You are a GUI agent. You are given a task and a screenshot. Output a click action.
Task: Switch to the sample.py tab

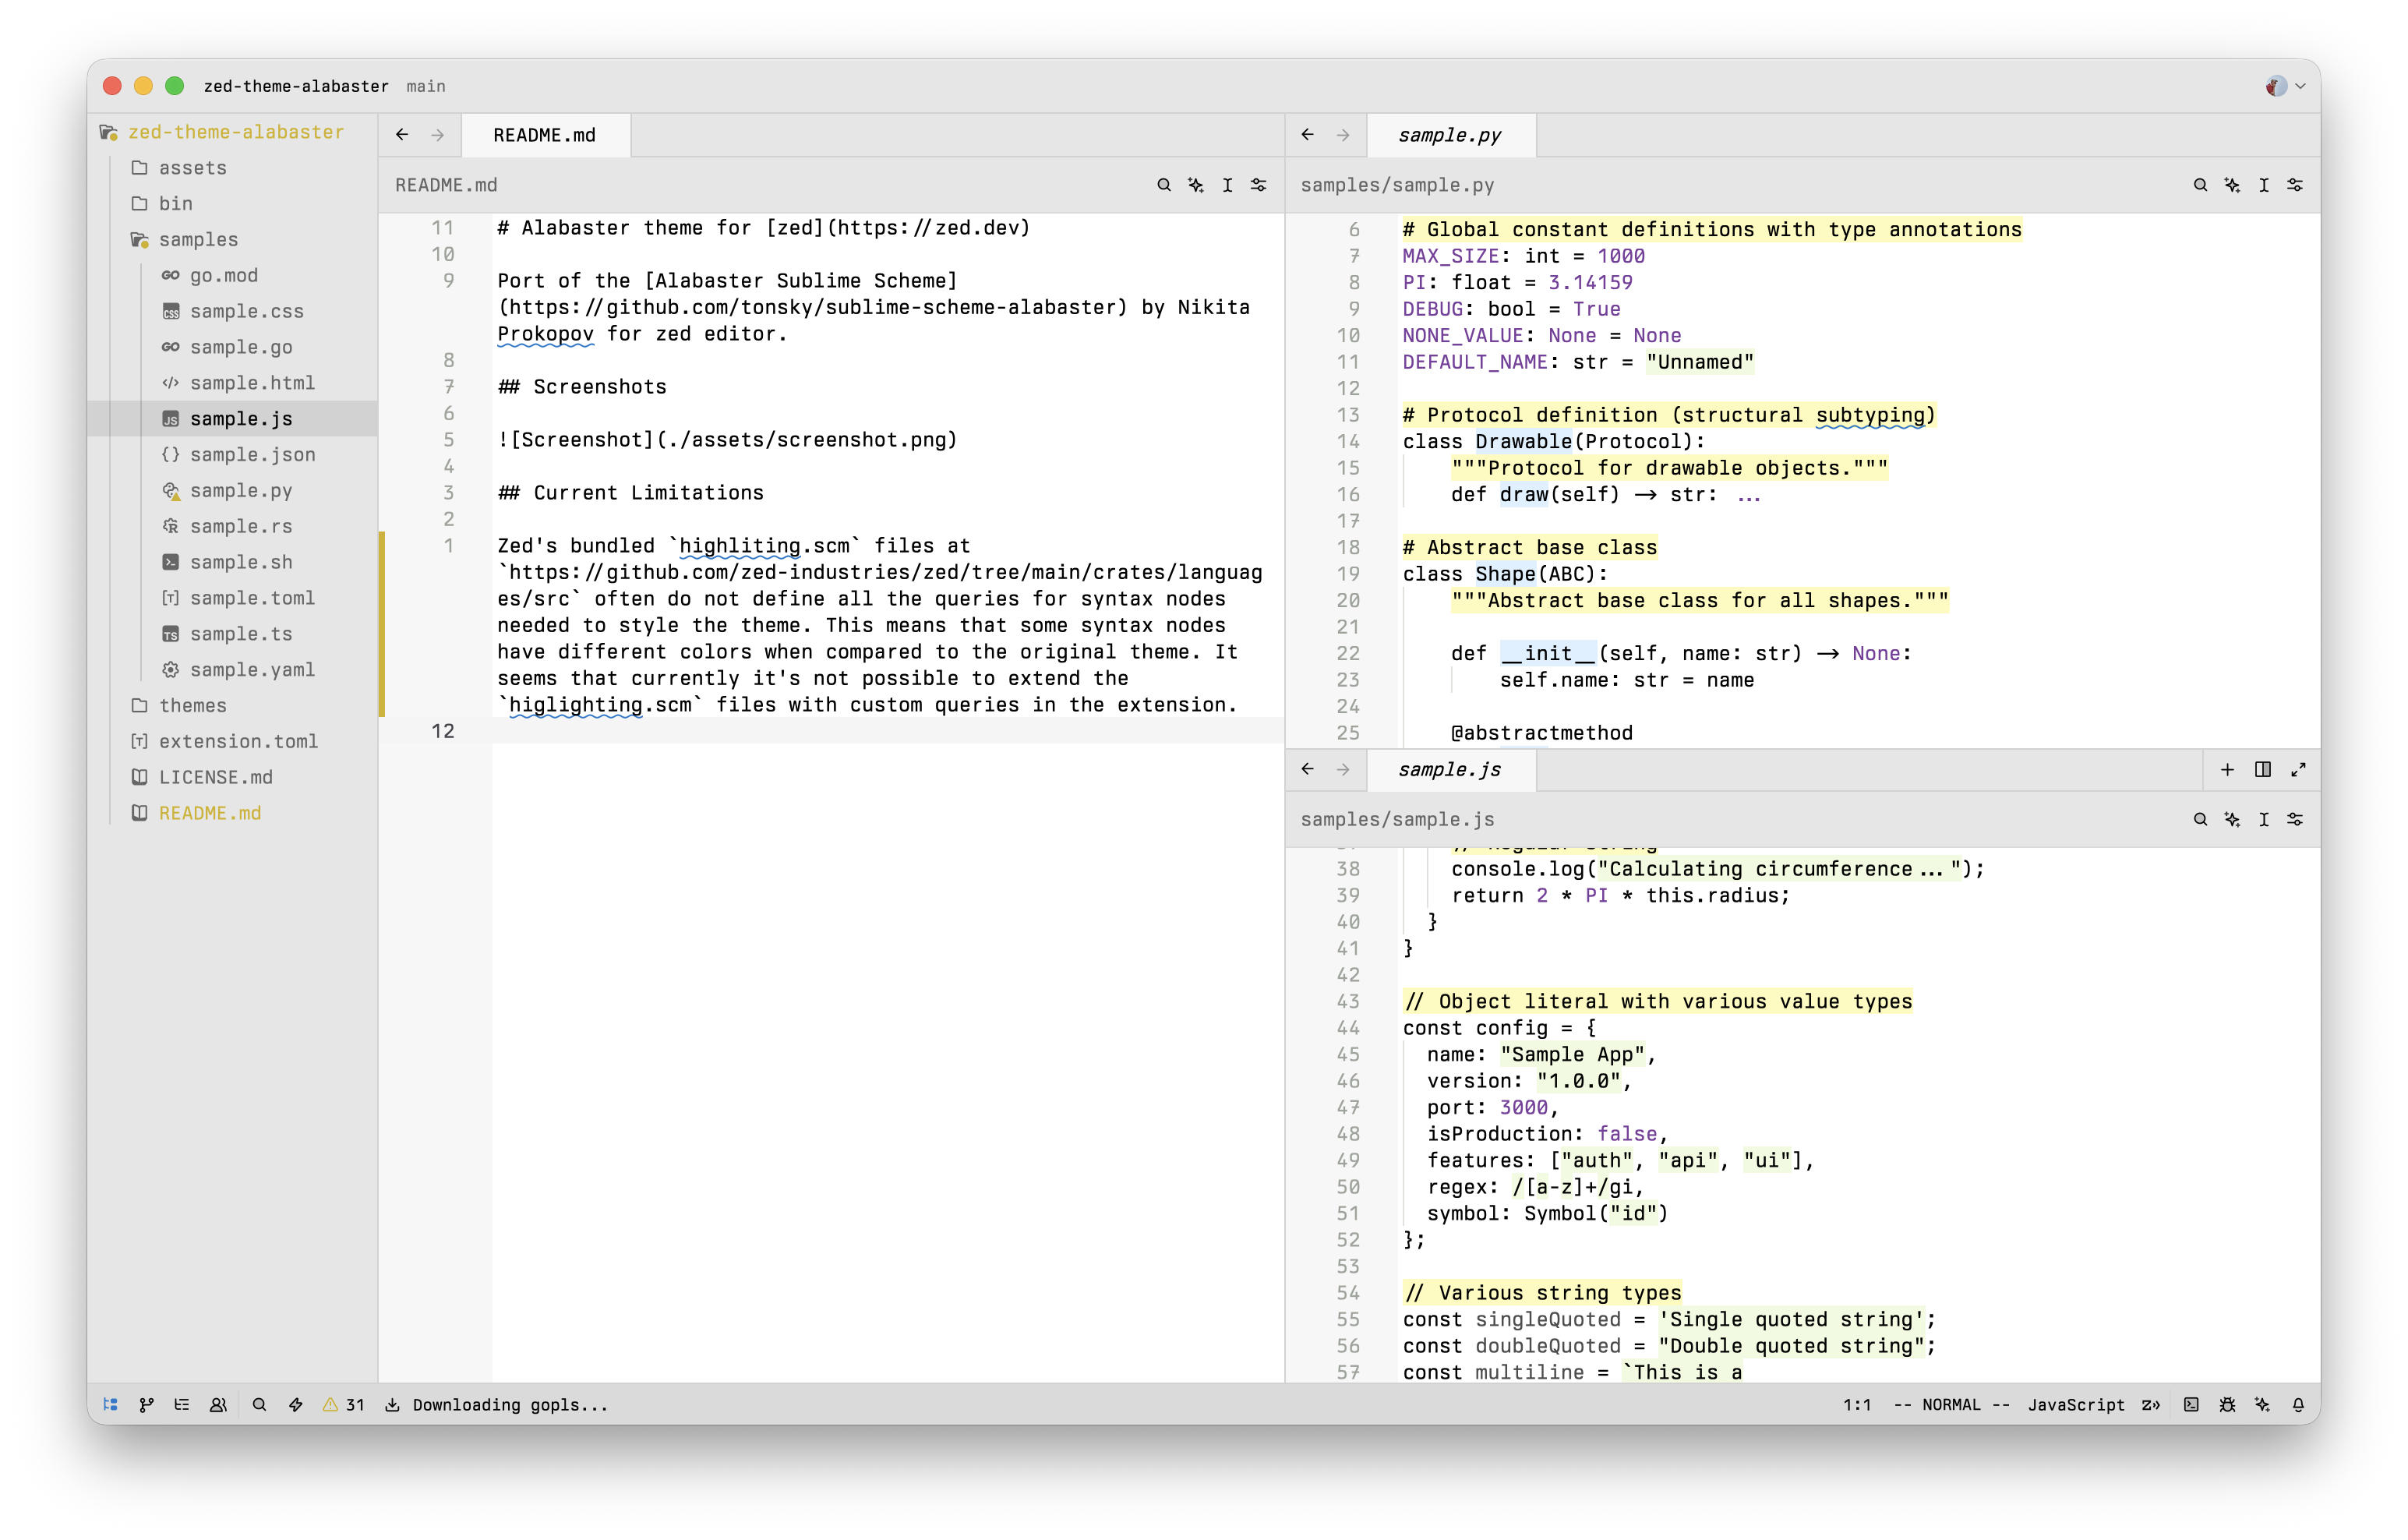point(1449,135)
